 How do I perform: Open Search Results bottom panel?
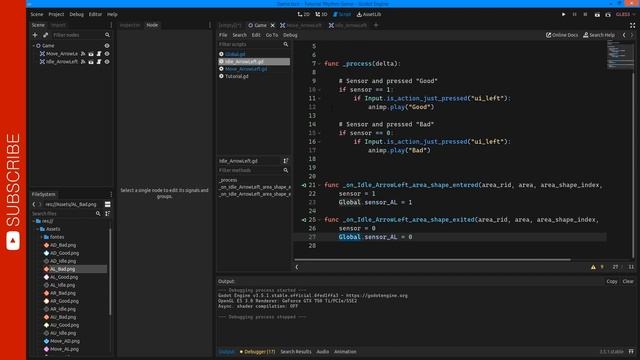(296, 351)
